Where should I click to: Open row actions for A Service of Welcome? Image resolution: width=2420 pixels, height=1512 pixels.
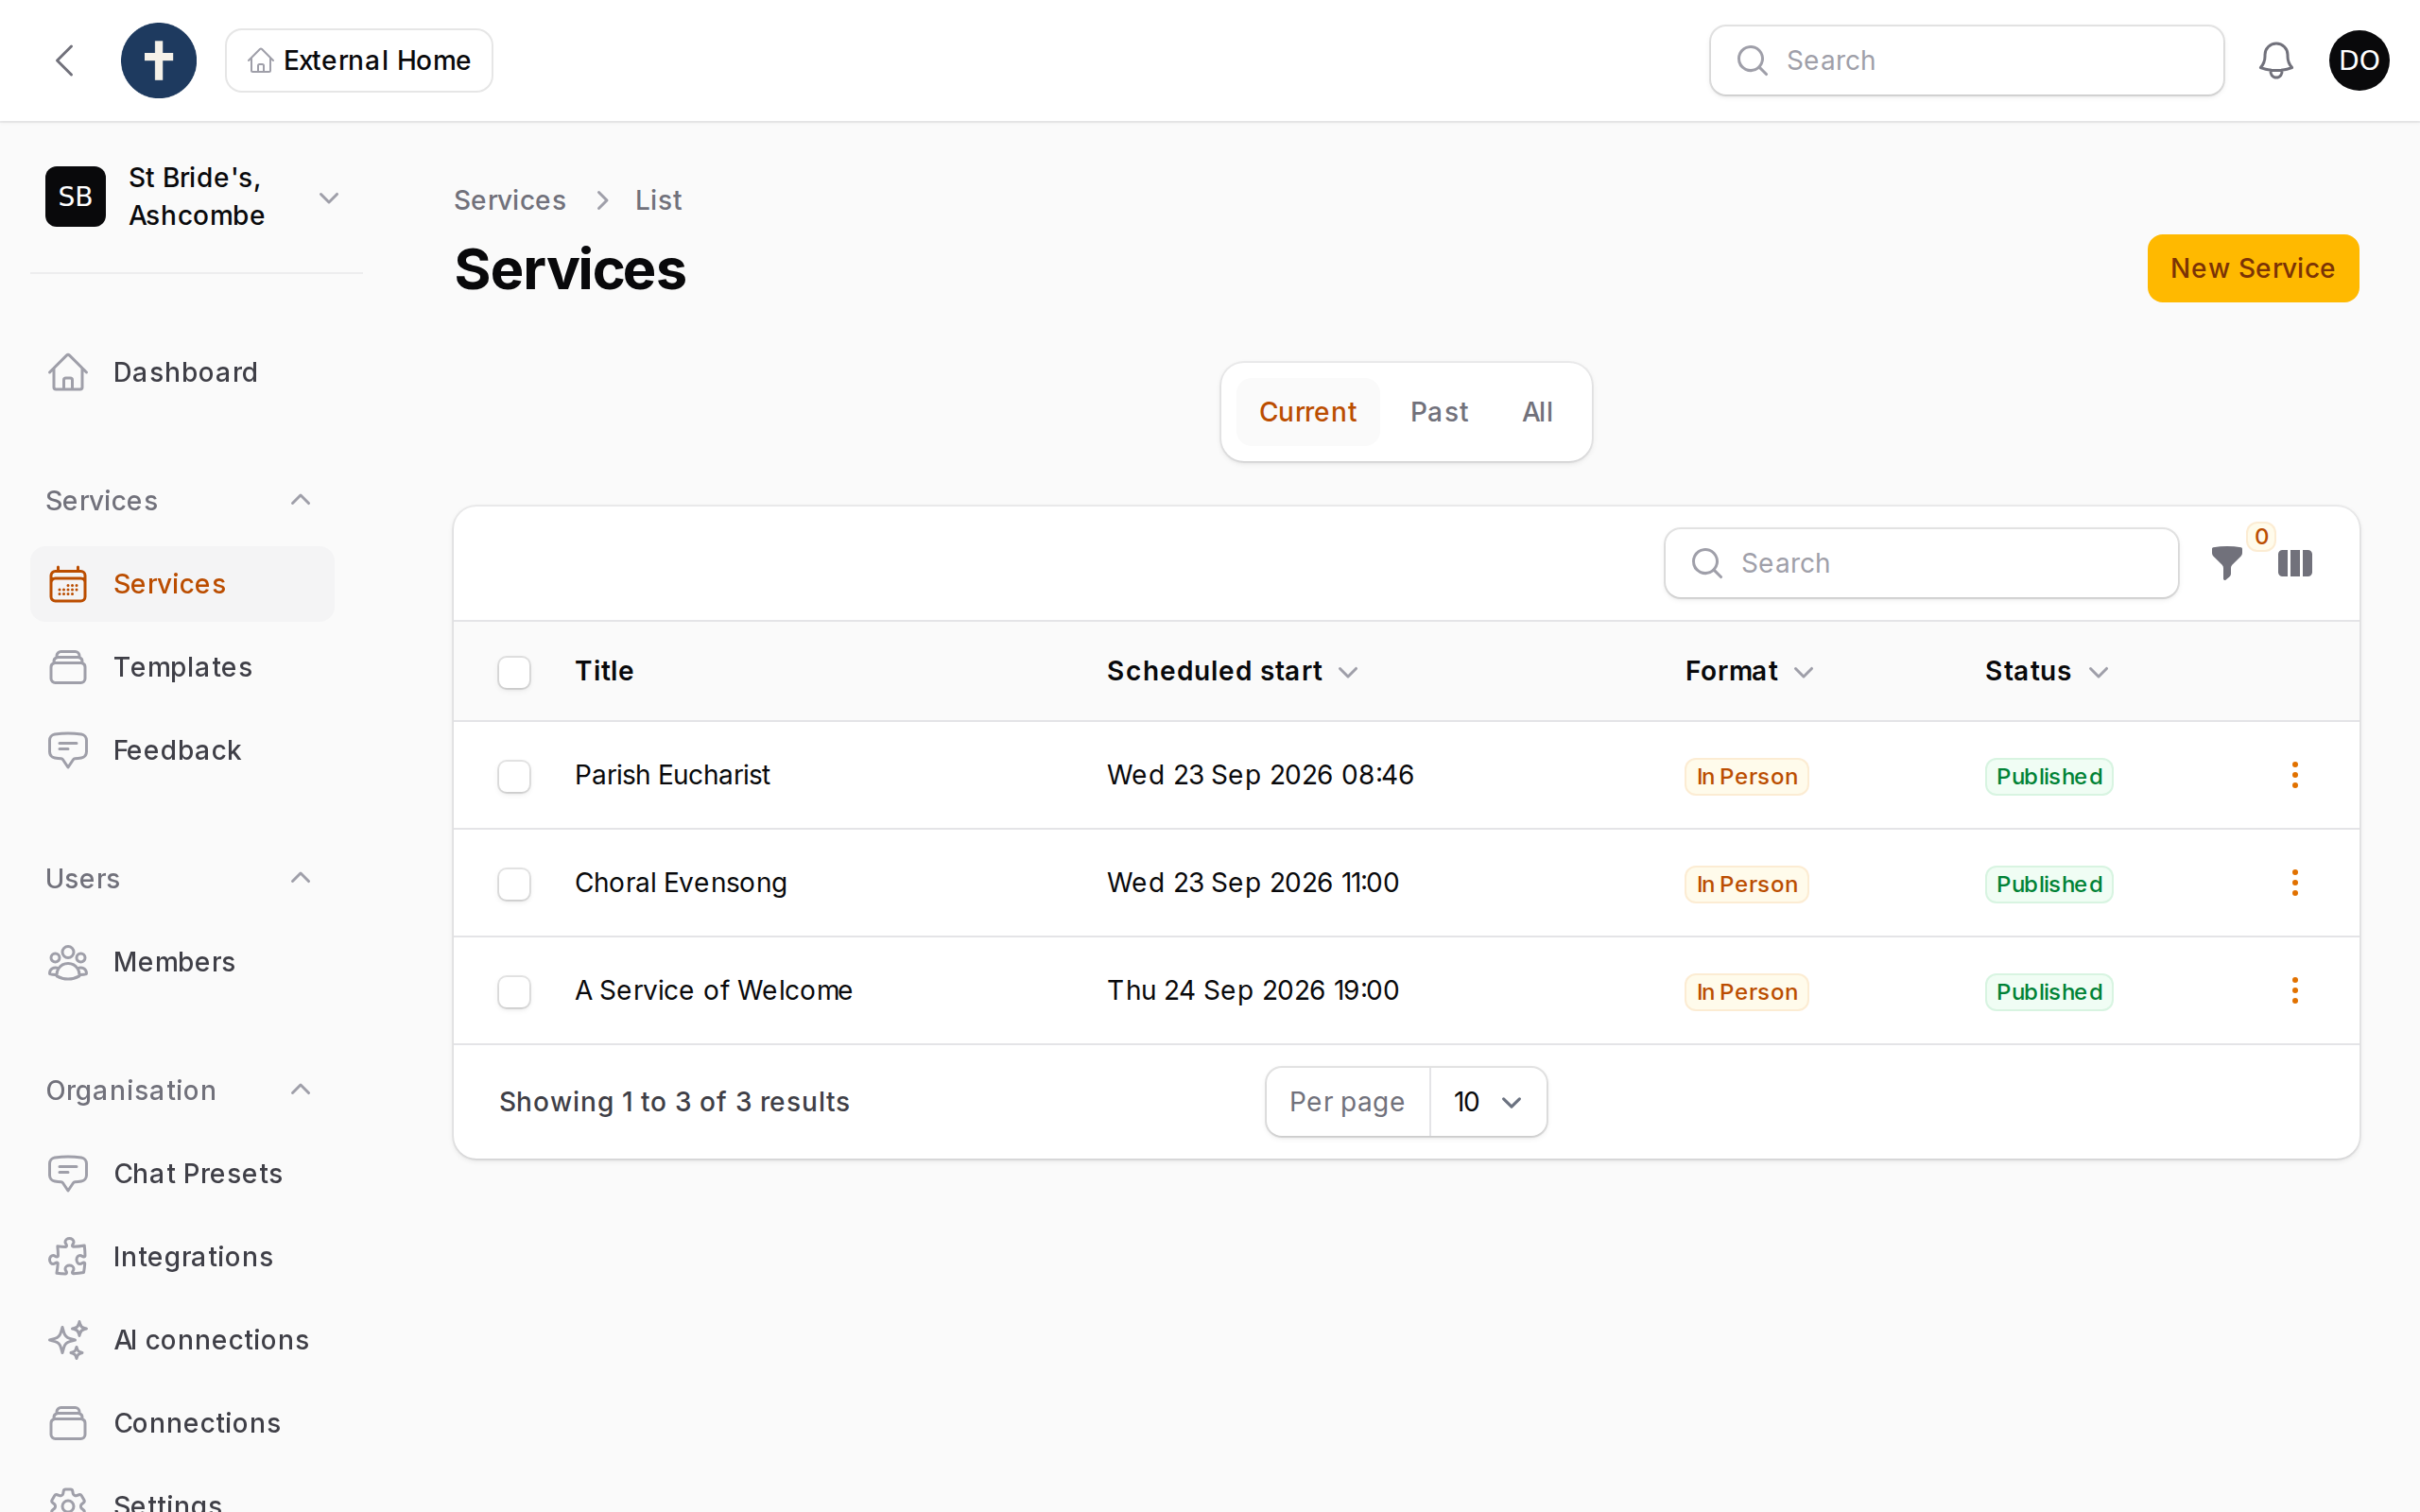2295,991
